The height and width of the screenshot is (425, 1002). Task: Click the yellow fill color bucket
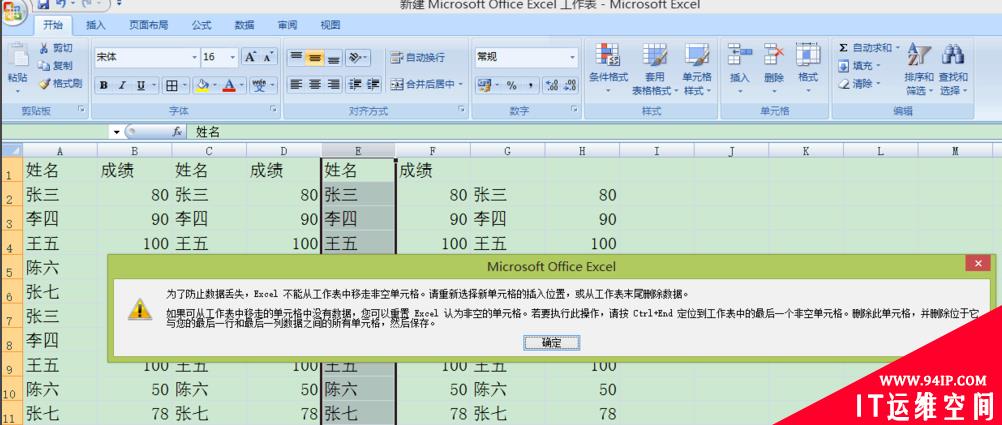click(x=203, y=85)
